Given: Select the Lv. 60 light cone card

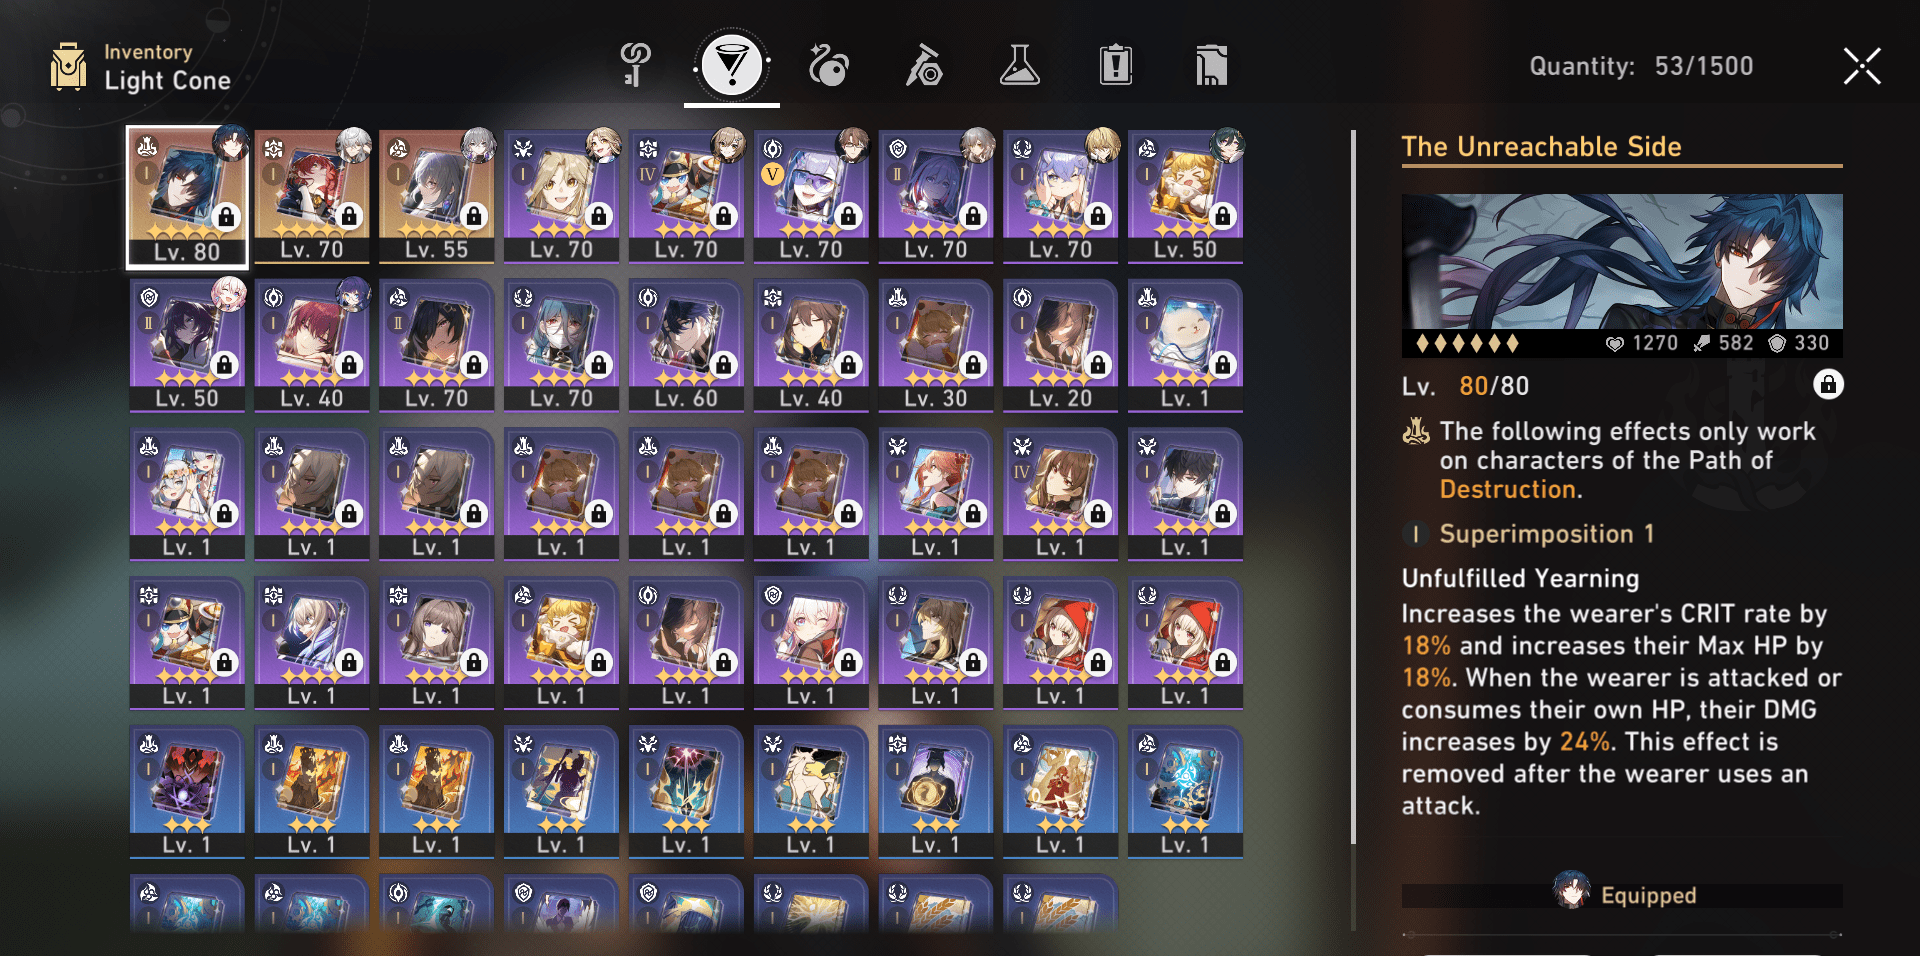Looking at the screenshot, I should click(686, 346).
